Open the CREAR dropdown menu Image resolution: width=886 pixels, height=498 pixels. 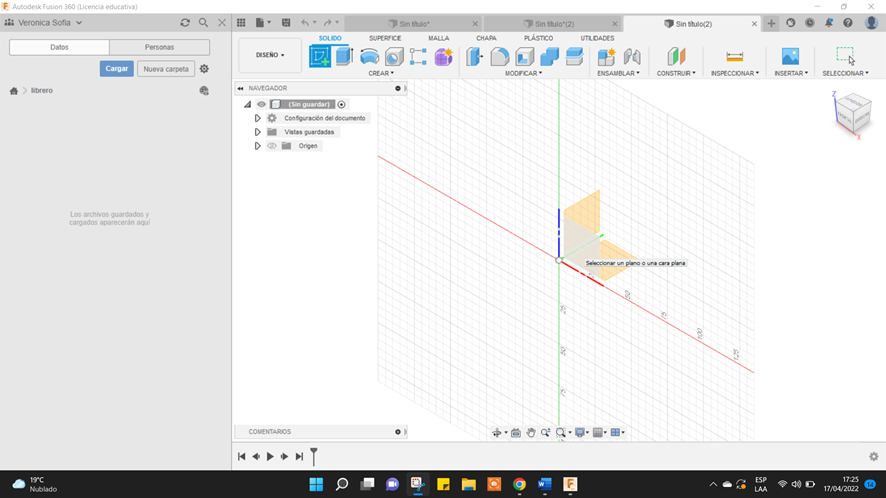tap(381, 73)
